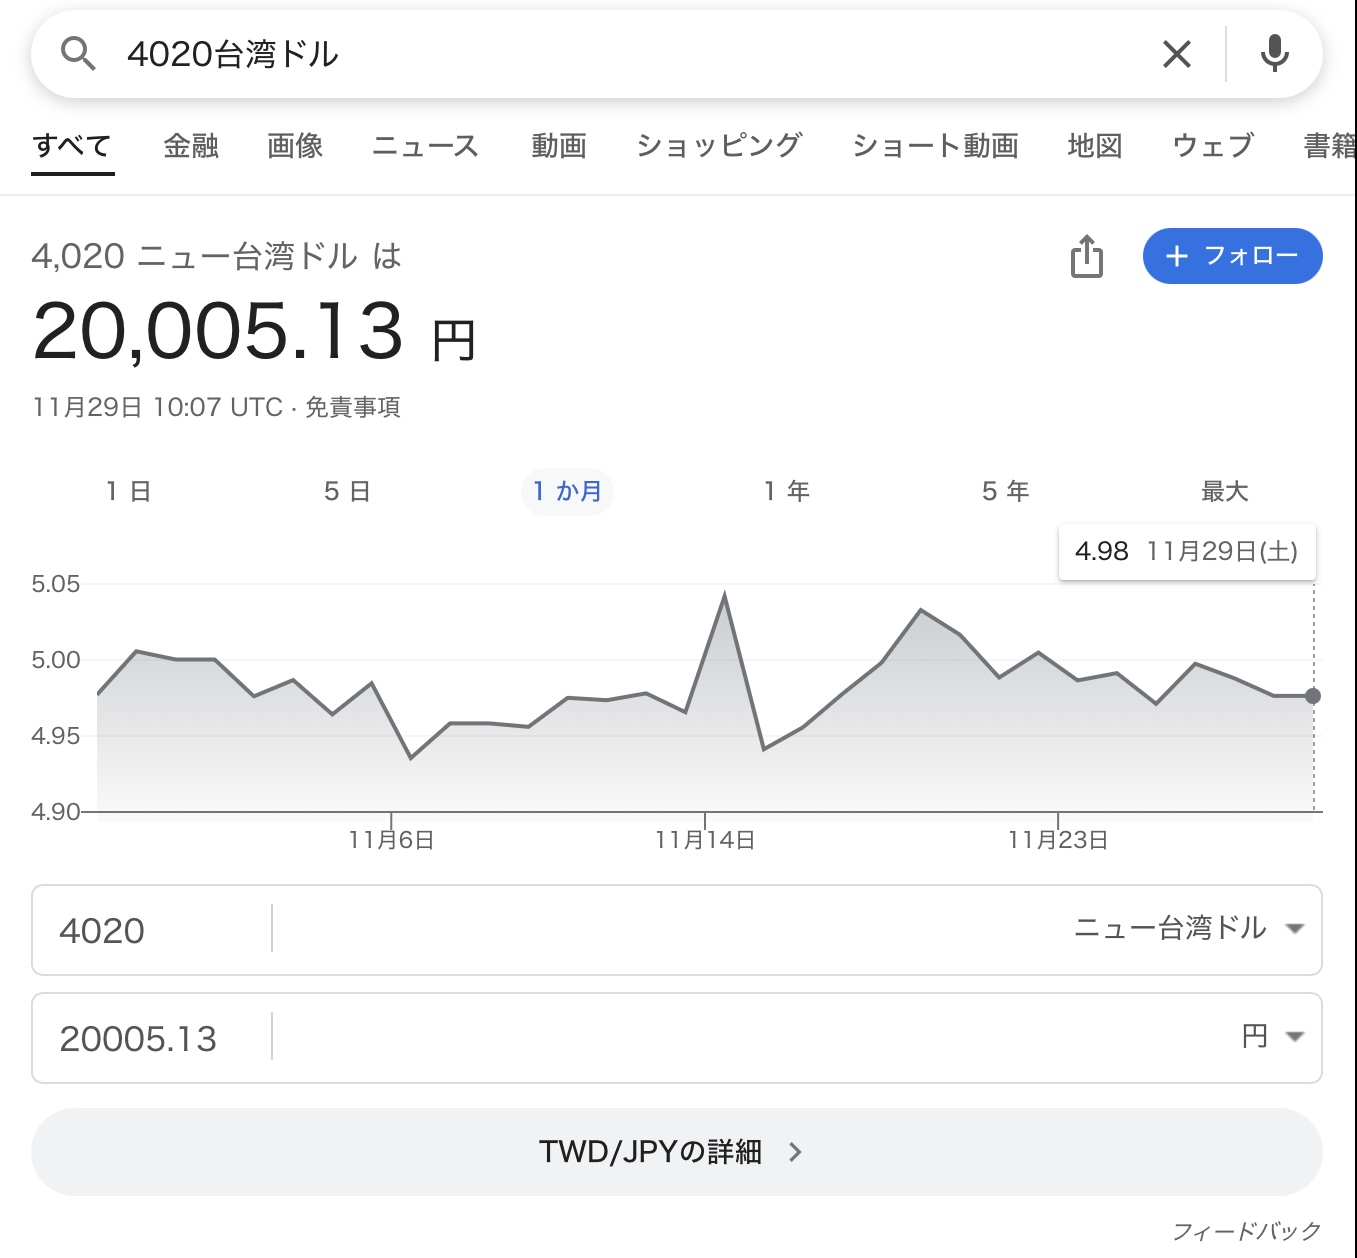Click the chart endpoint marker for 11月29日

(x=1313, y=696)
